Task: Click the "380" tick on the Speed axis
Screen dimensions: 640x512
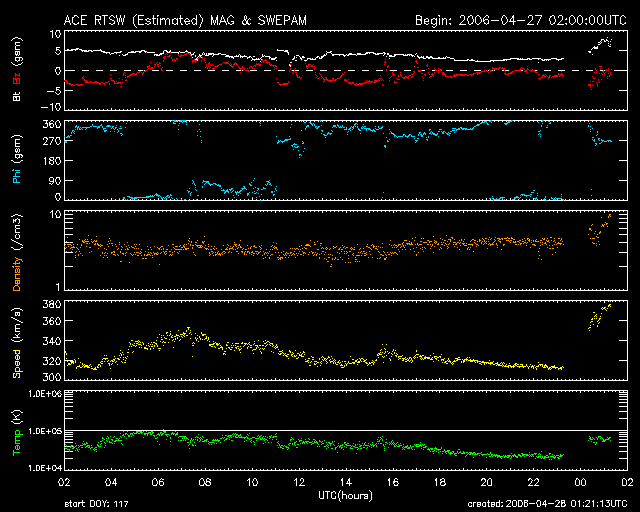Action: coord(52,304)
